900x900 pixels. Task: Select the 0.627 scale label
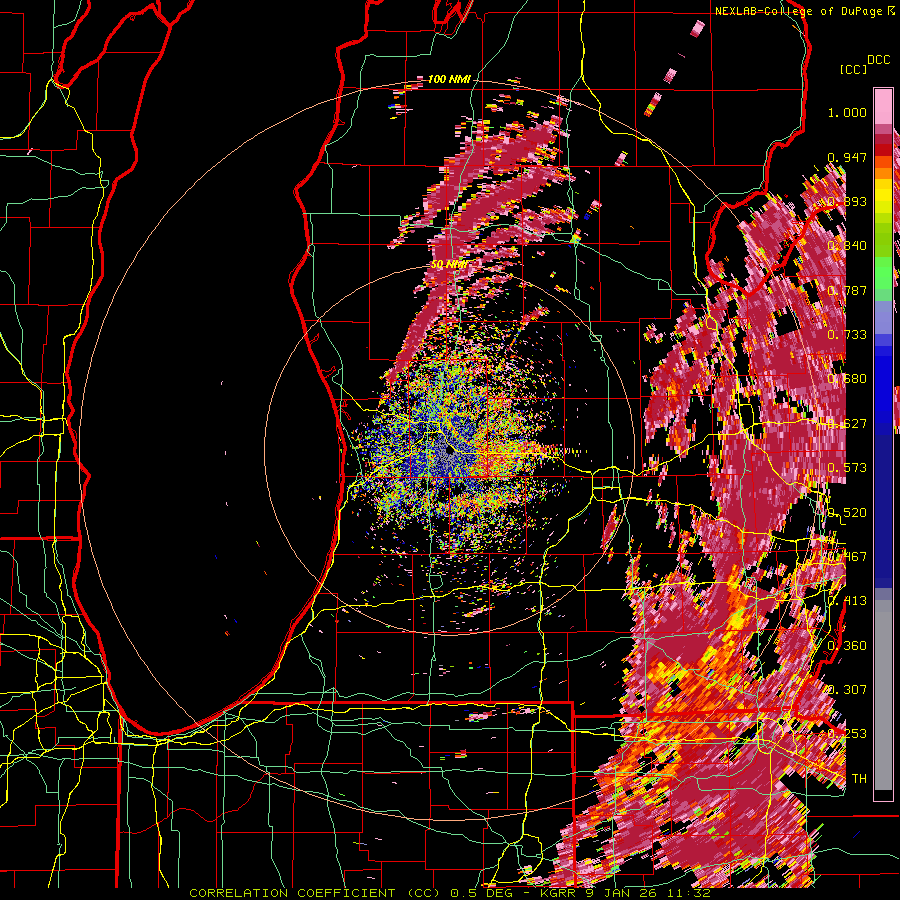tap(847, 424)
